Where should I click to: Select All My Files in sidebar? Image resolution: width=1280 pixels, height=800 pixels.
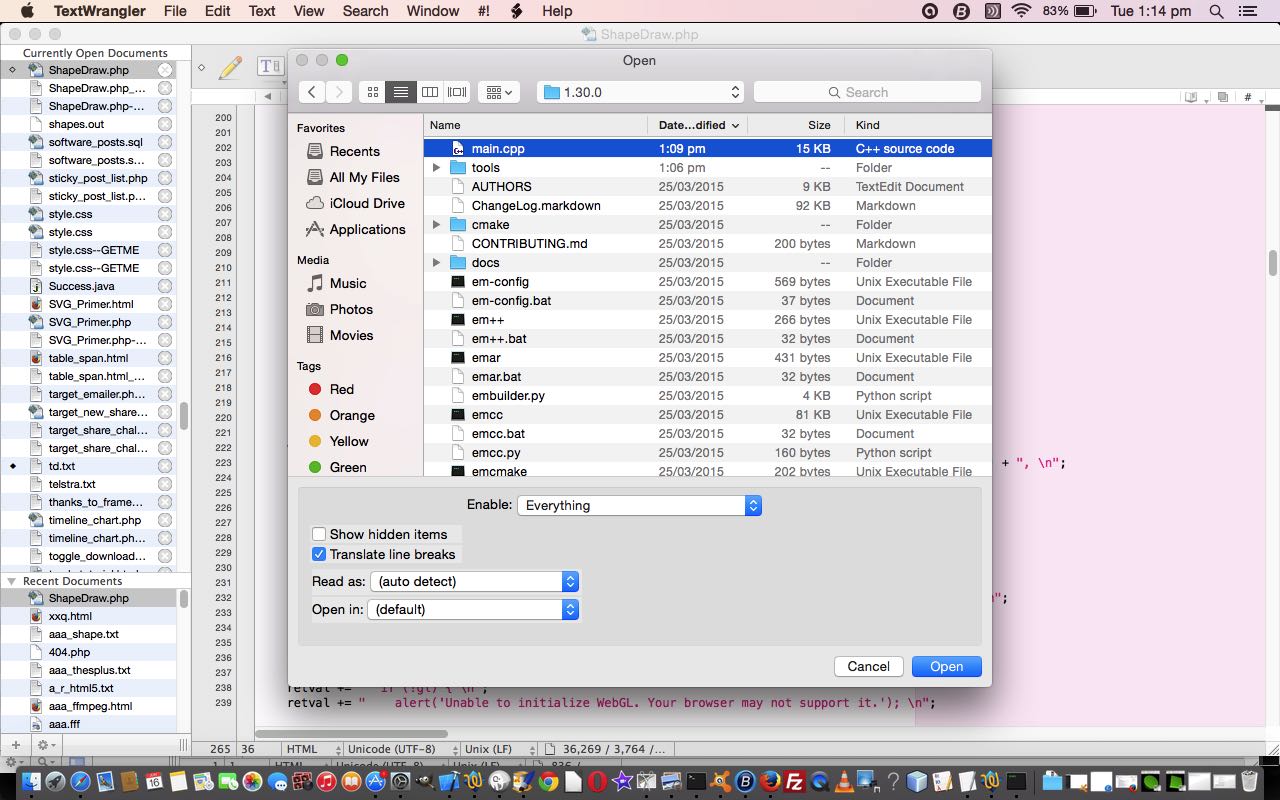(364, 177)
